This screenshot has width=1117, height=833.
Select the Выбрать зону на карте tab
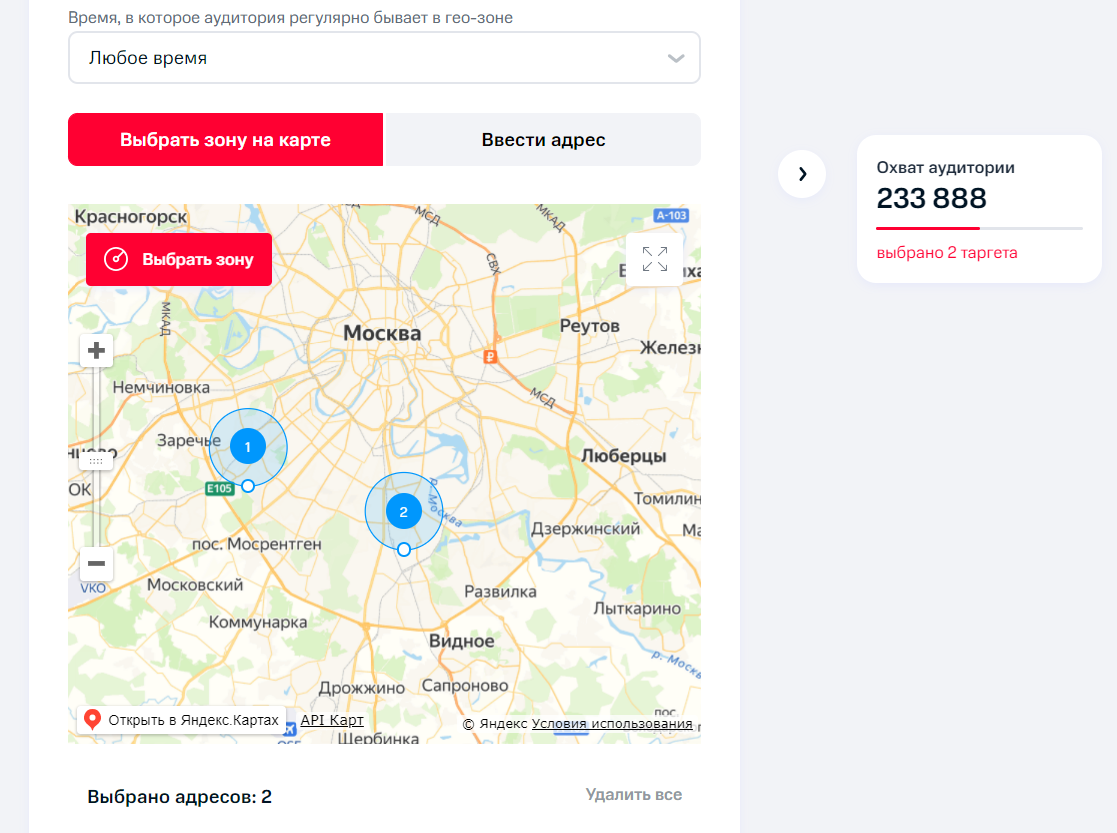[x=224, y=139]
